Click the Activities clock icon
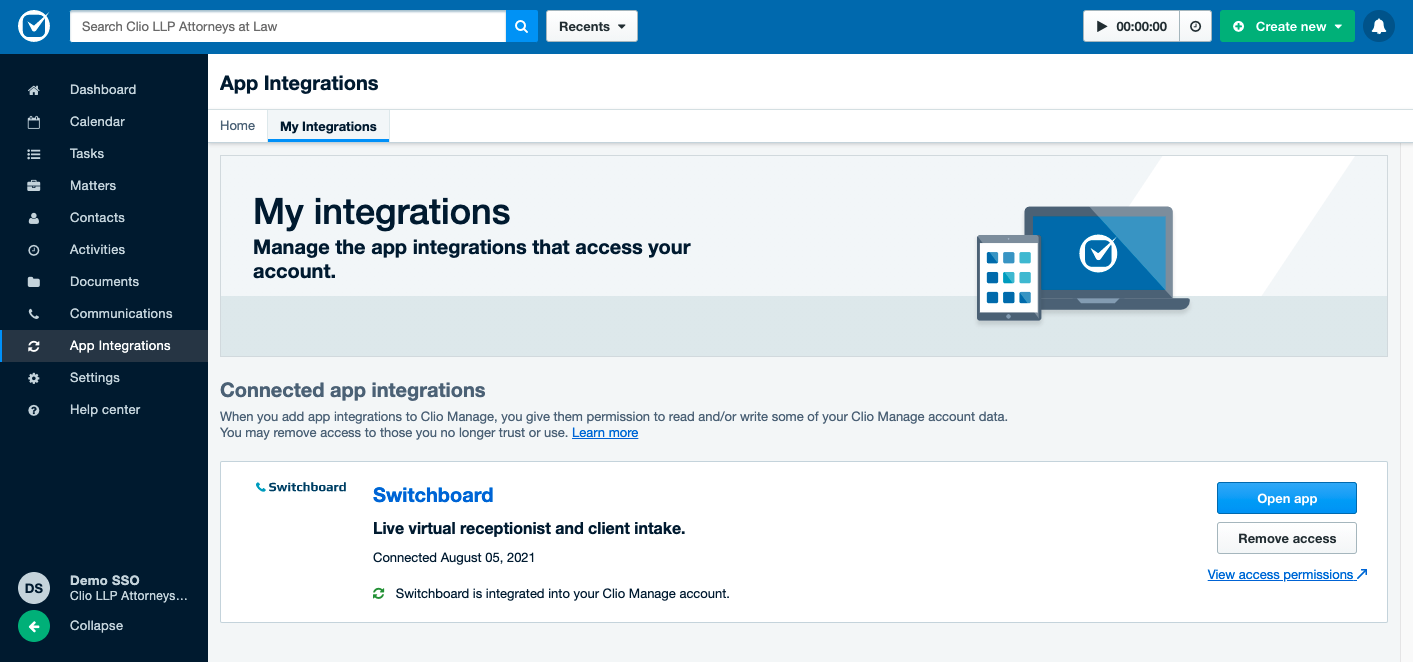This screenshot has height=662, width=1413. [x=34, y=250]
